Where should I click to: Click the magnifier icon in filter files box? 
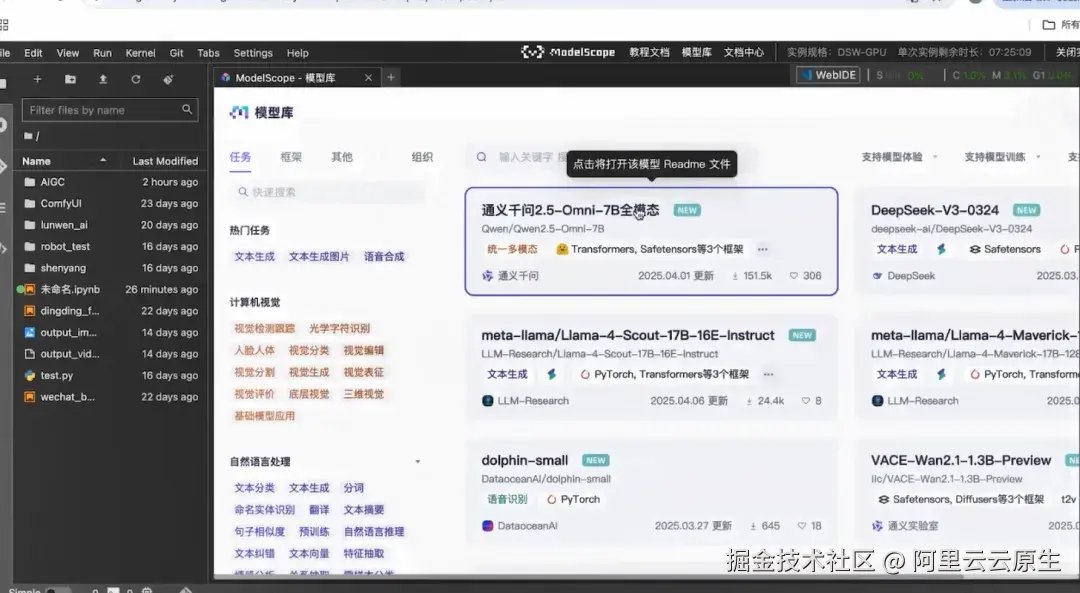(188, 110)
